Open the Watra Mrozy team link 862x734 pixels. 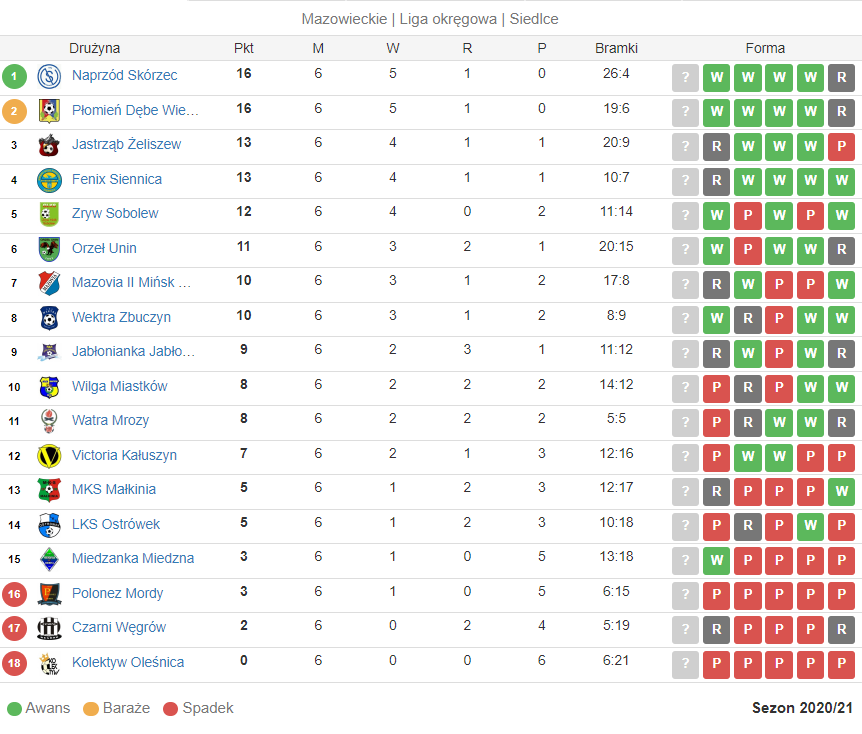point(110,421)
